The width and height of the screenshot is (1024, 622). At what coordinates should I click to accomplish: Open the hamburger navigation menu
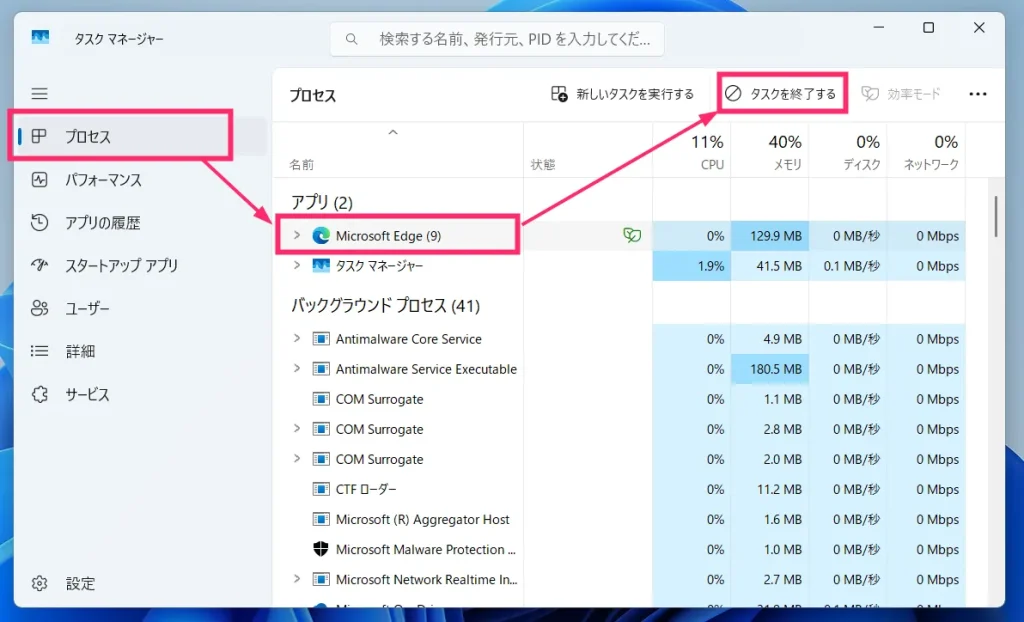point(39,93)
